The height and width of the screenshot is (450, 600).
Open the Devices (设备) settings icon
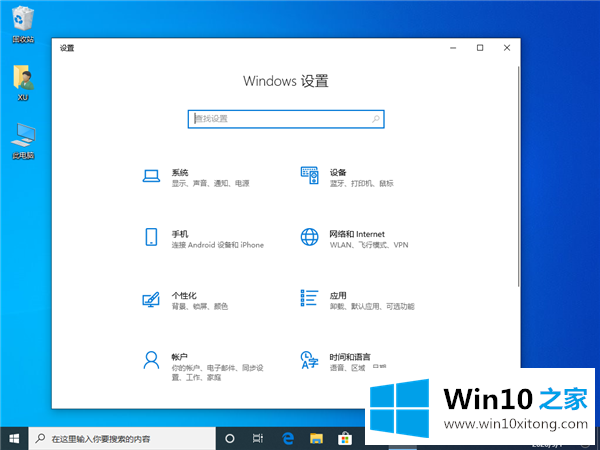point(309,175)
